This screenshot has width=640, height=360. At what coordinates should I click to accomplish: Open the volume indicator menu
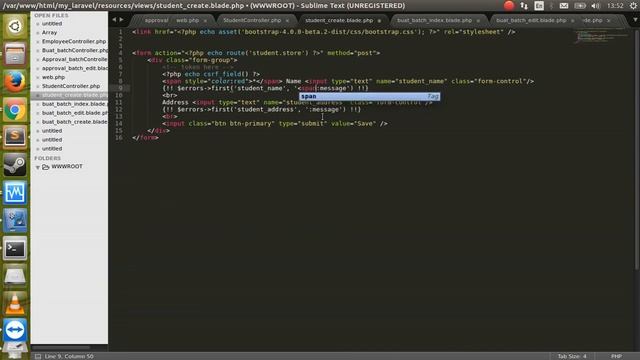coord(596,6)
